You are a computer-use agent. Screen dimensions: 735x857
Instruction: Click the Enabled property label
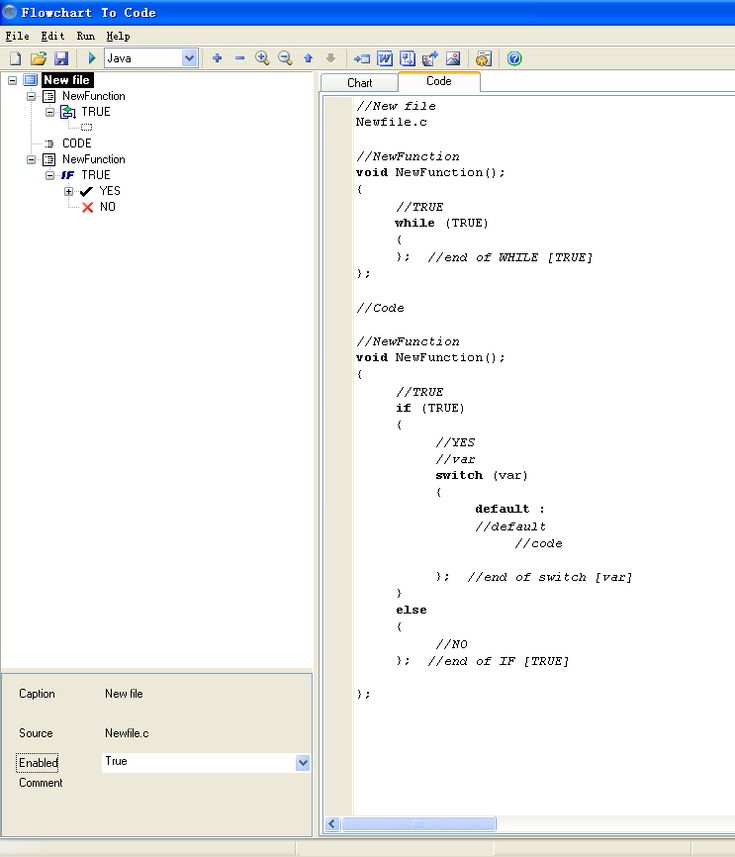pos(37,763)
